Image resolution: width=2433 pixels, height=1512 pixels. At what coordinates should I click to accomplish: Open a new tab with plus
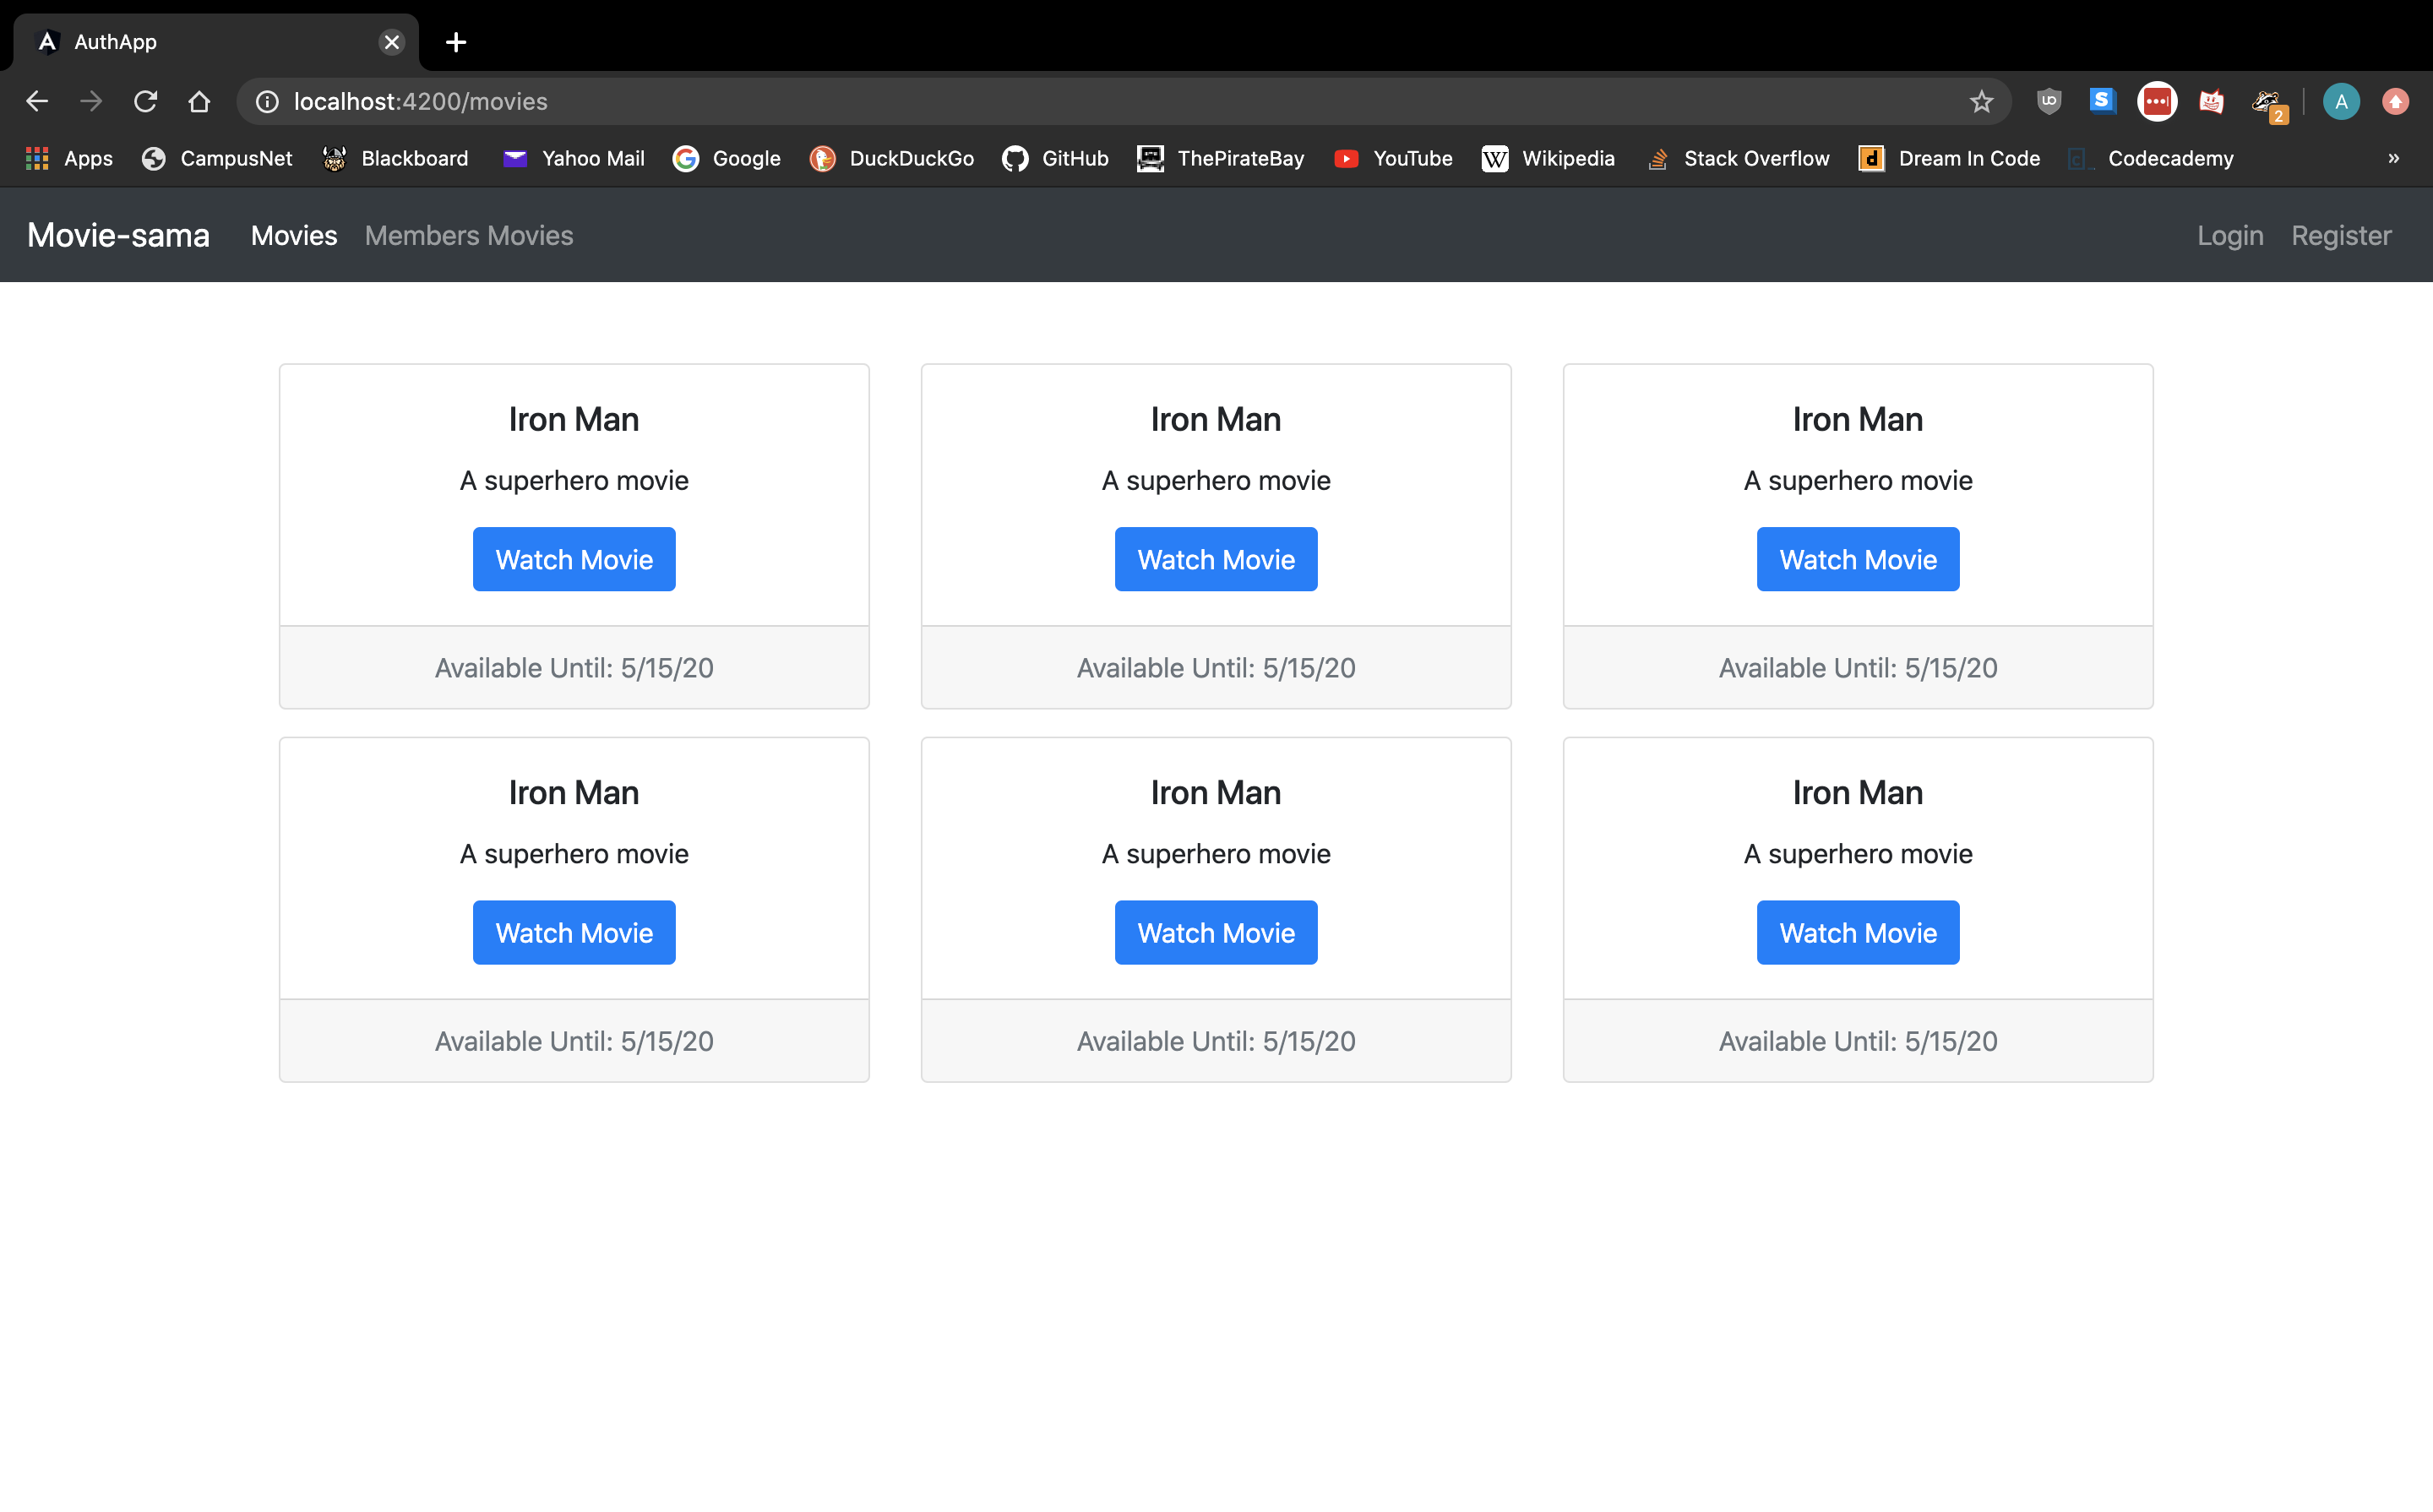[x=456, y=42]
